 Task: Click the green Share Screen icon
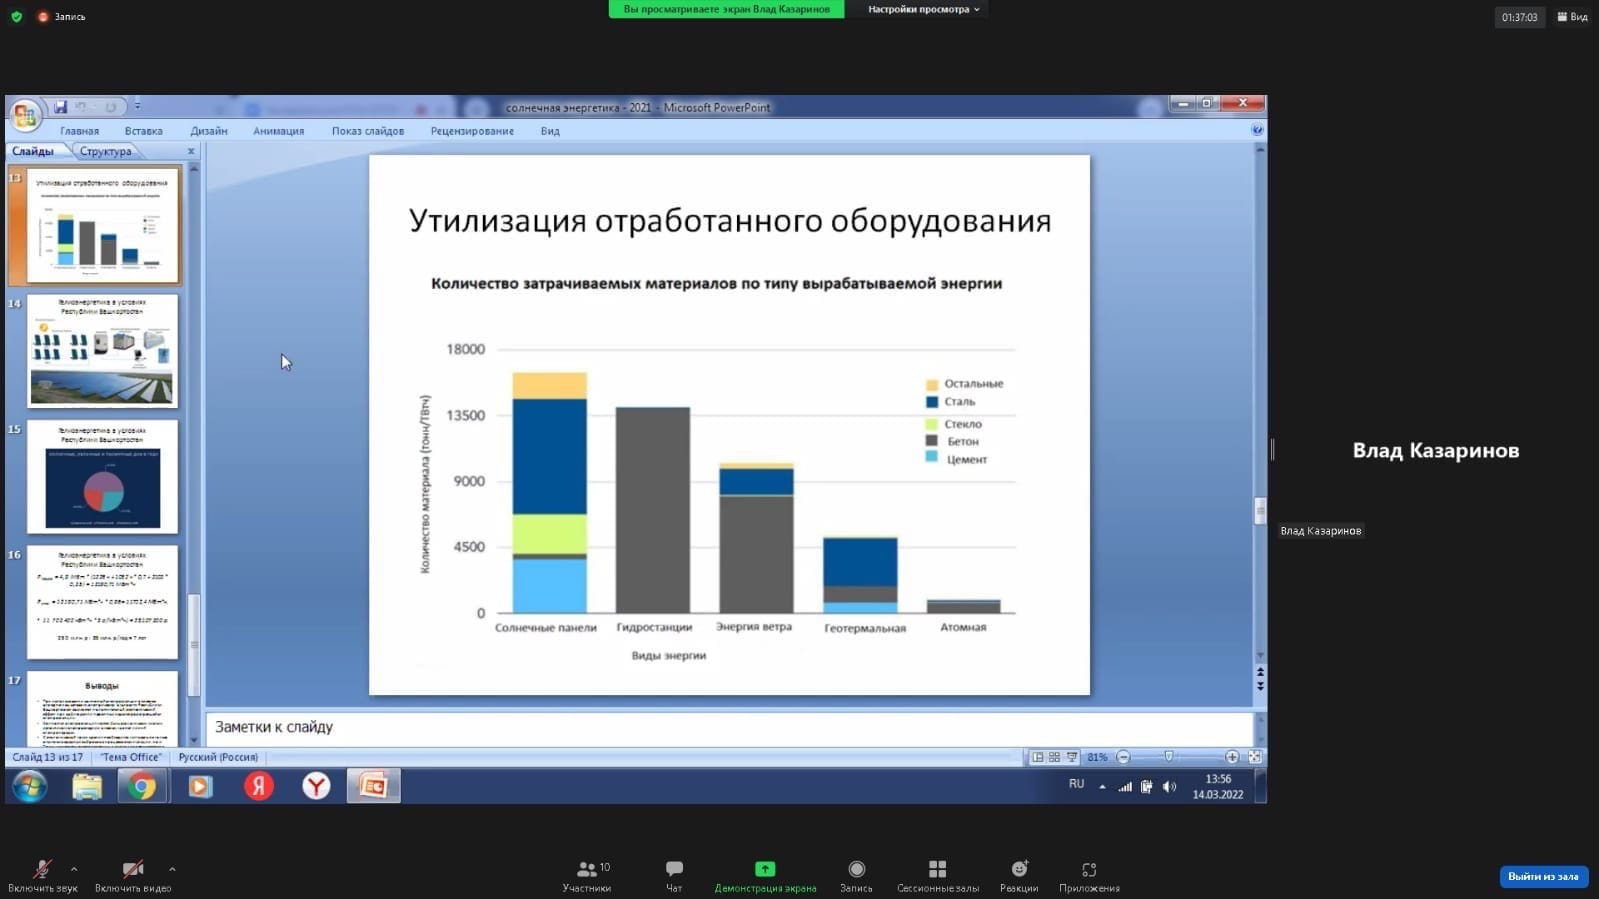click(765, 870)
